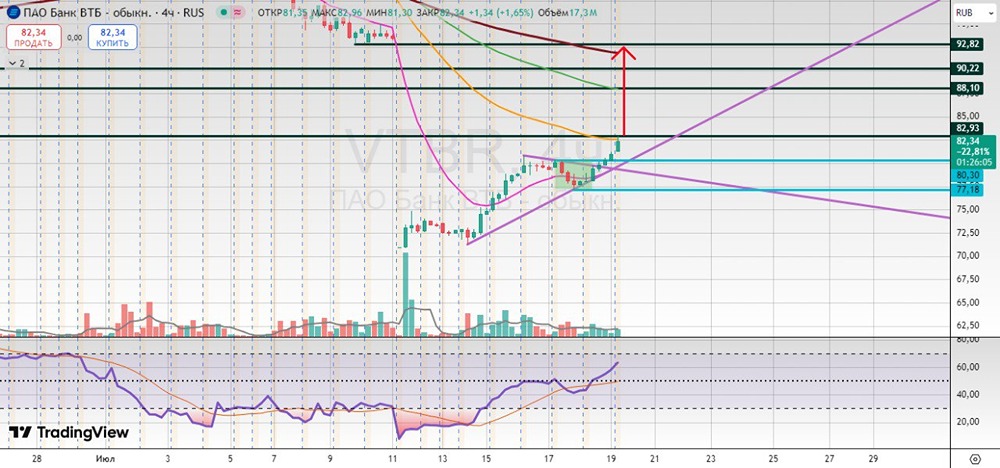Expand the collapsed indicators legend labeled 2

(x=16, y=63)
